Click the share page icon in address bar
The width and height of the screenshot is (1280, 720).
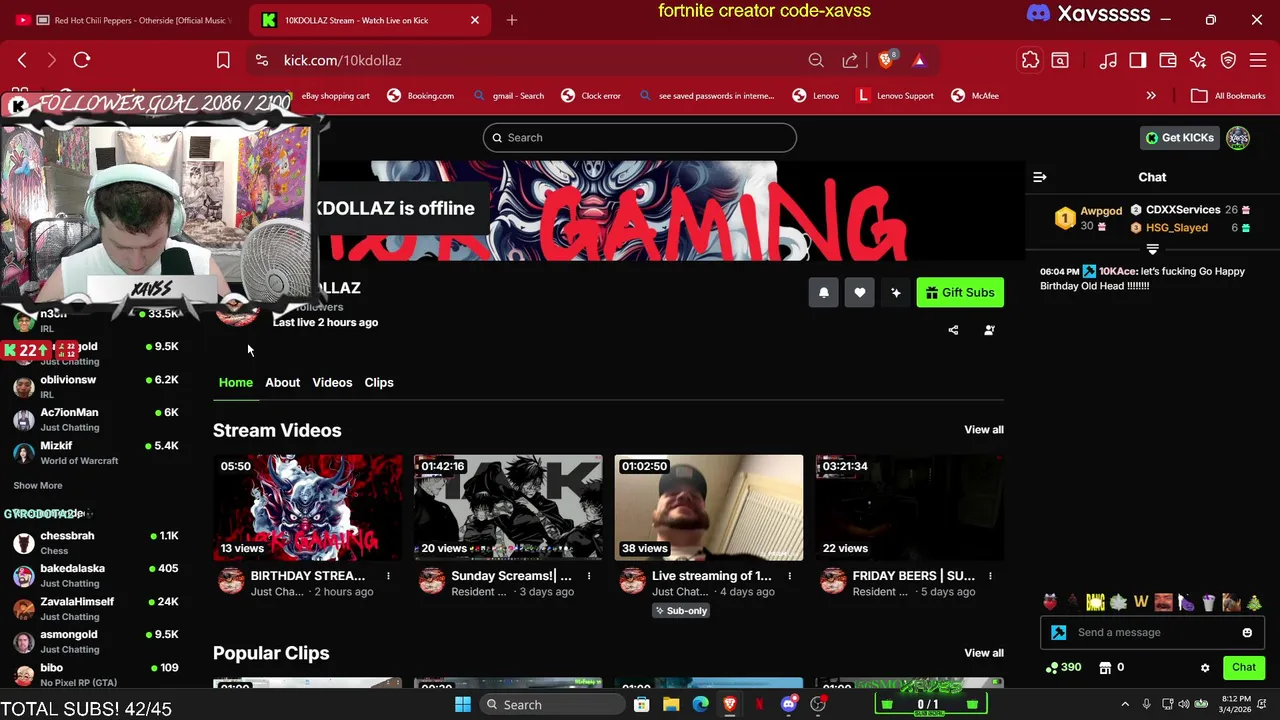click(850, 60)
